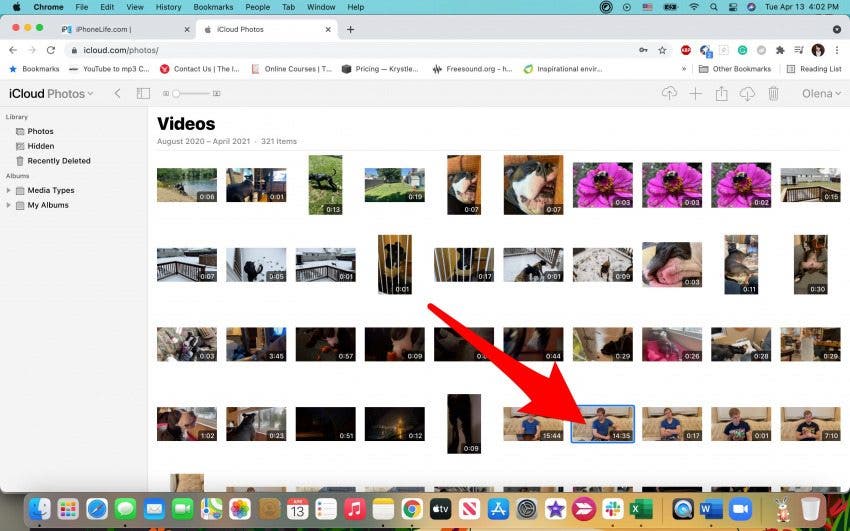This screenshot has height=531, width=850.
Task: Close the iCloud Photos tab
Action: point(328,29)
